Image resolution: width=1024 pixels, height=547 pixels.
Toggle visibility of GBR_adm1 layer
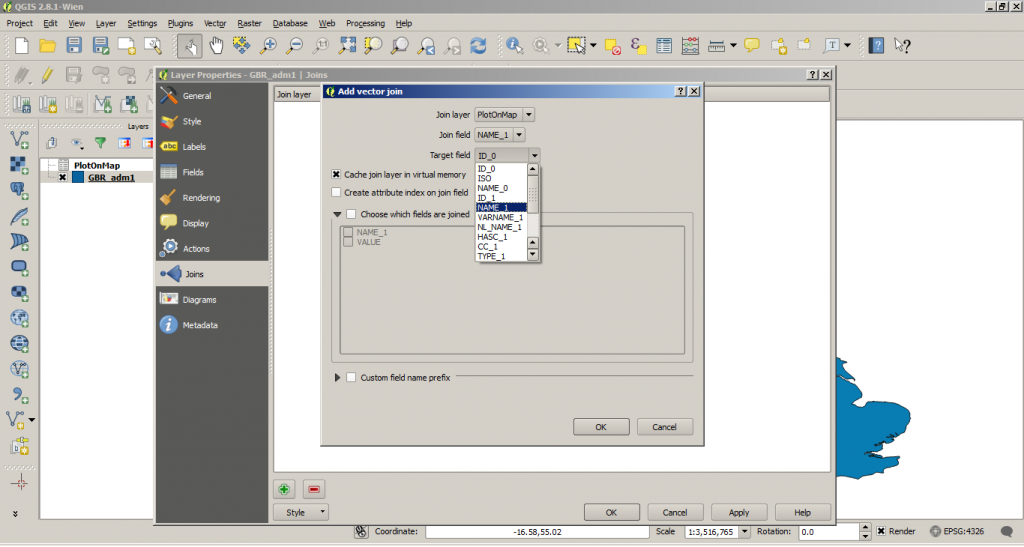[x=63, y=178]
